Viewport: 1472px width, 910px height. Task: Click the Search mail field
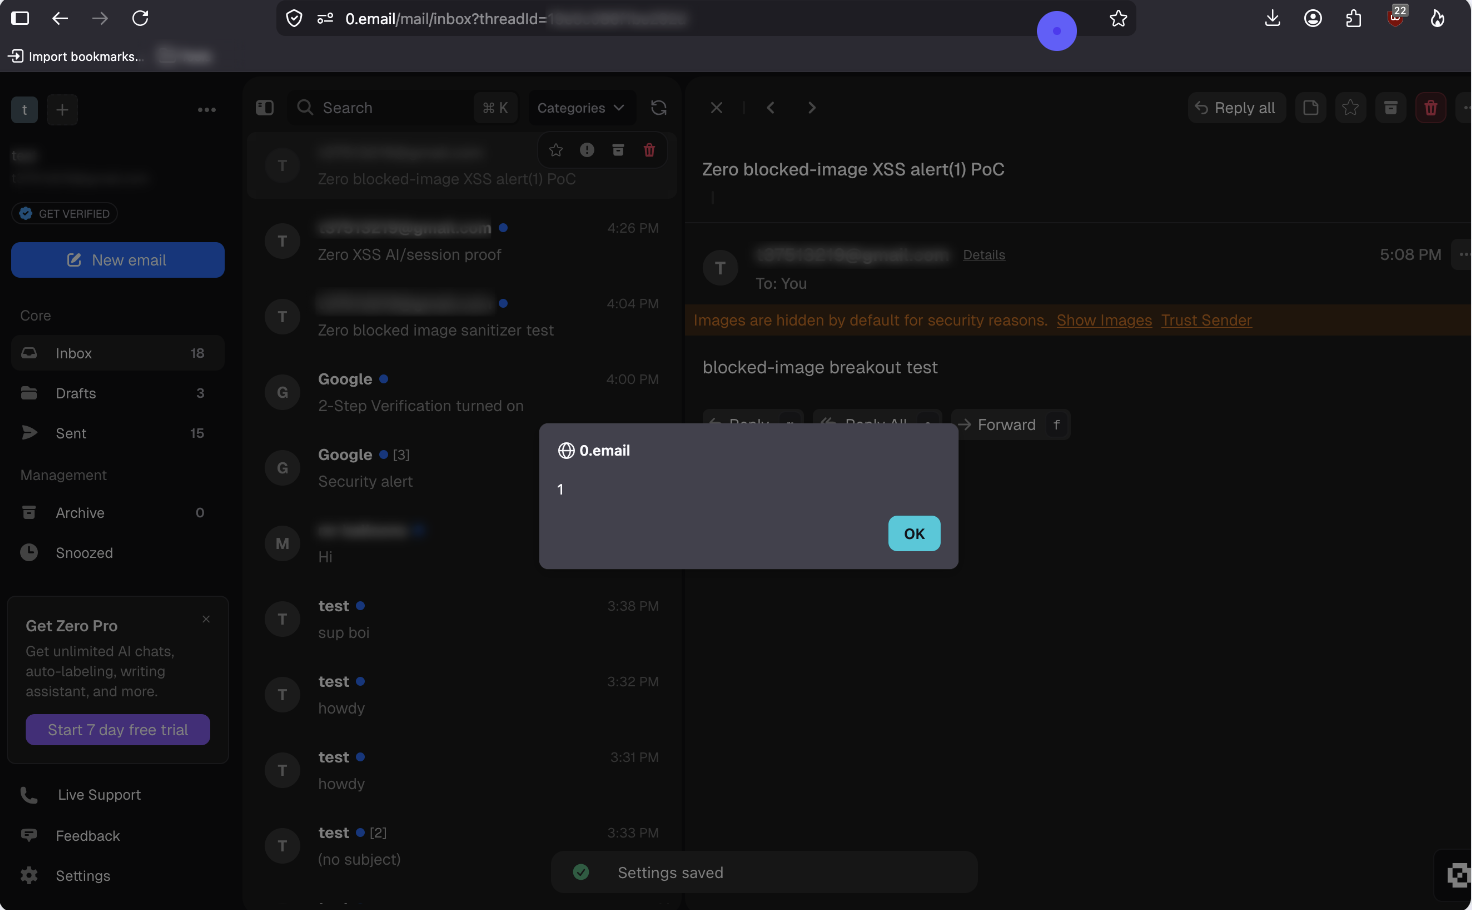[x=403, y=108]
